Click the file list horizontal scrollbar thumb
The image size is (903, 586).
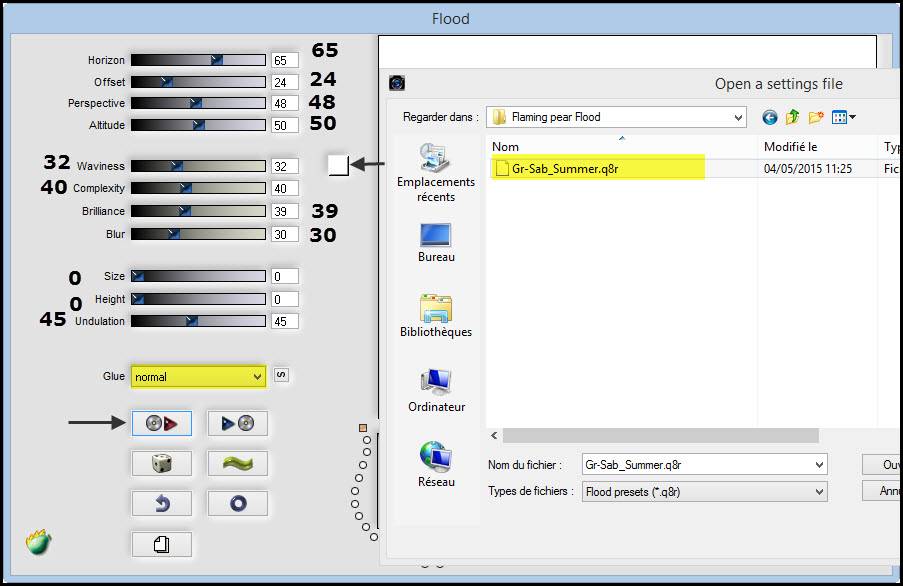point(661,436)
